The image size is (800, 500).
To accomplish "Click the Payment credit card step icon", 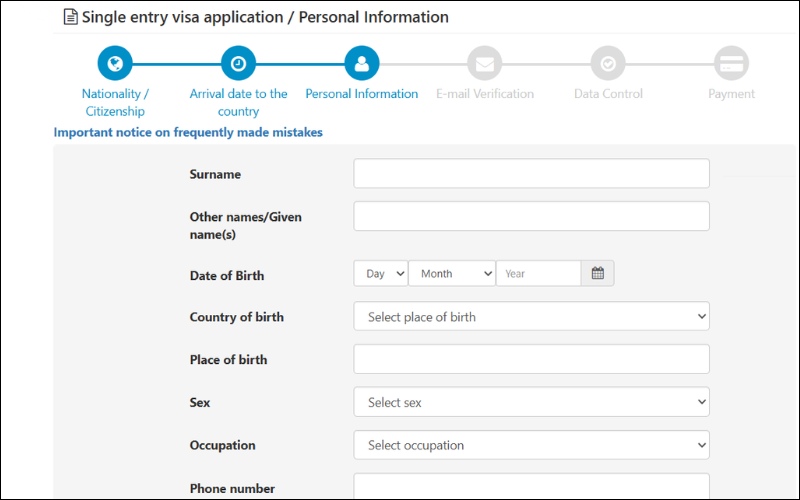I will [x=731, y=64].
